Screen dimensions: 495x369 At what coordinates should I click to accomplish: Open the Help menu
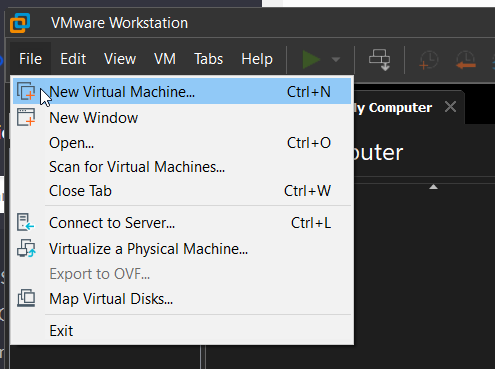(x=257, y=59)
